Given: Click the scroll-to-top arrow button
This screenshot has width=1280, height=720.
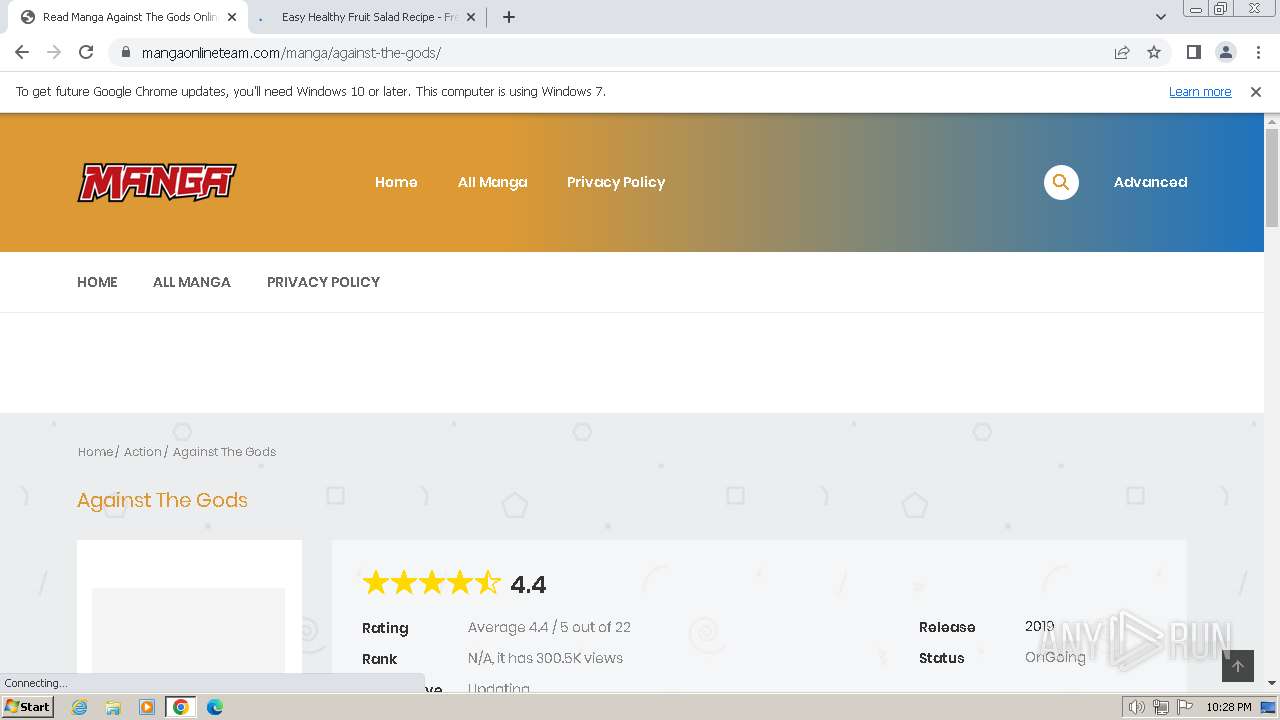Looking at the screenshot, I should pyautogui.click(x=1238, y=666).
